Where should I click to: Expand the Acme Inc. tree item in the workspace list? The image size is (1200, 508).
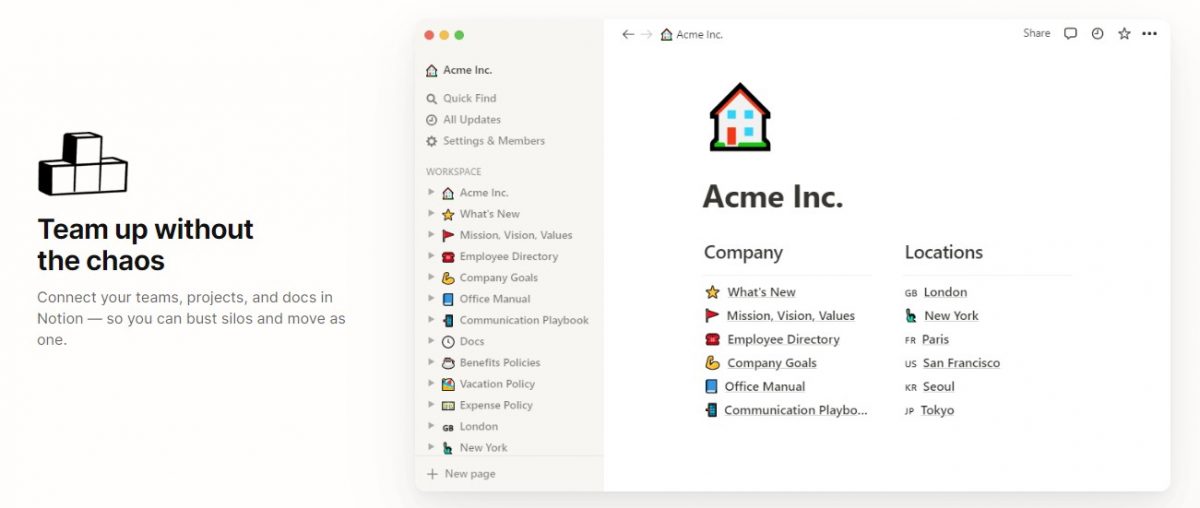click(x=431, y=192)
